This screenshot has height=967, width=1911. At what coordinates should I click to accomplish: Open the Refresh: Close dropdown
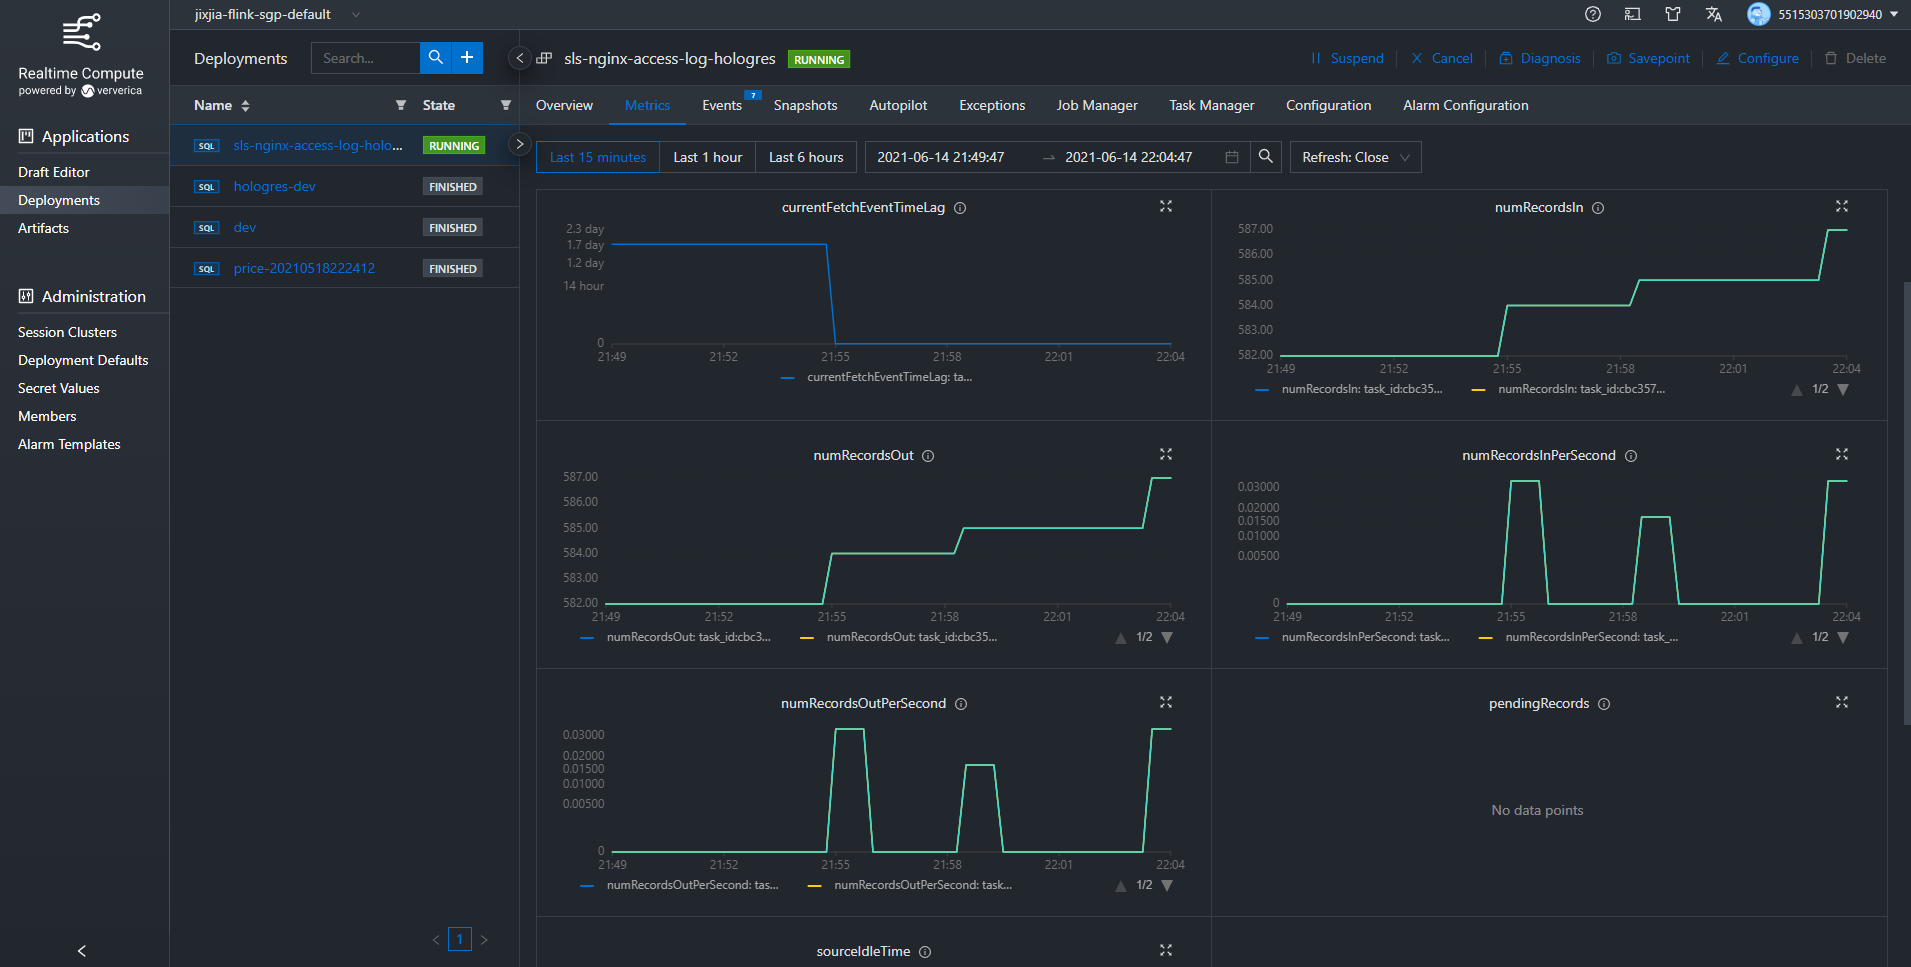point(1356,157)
